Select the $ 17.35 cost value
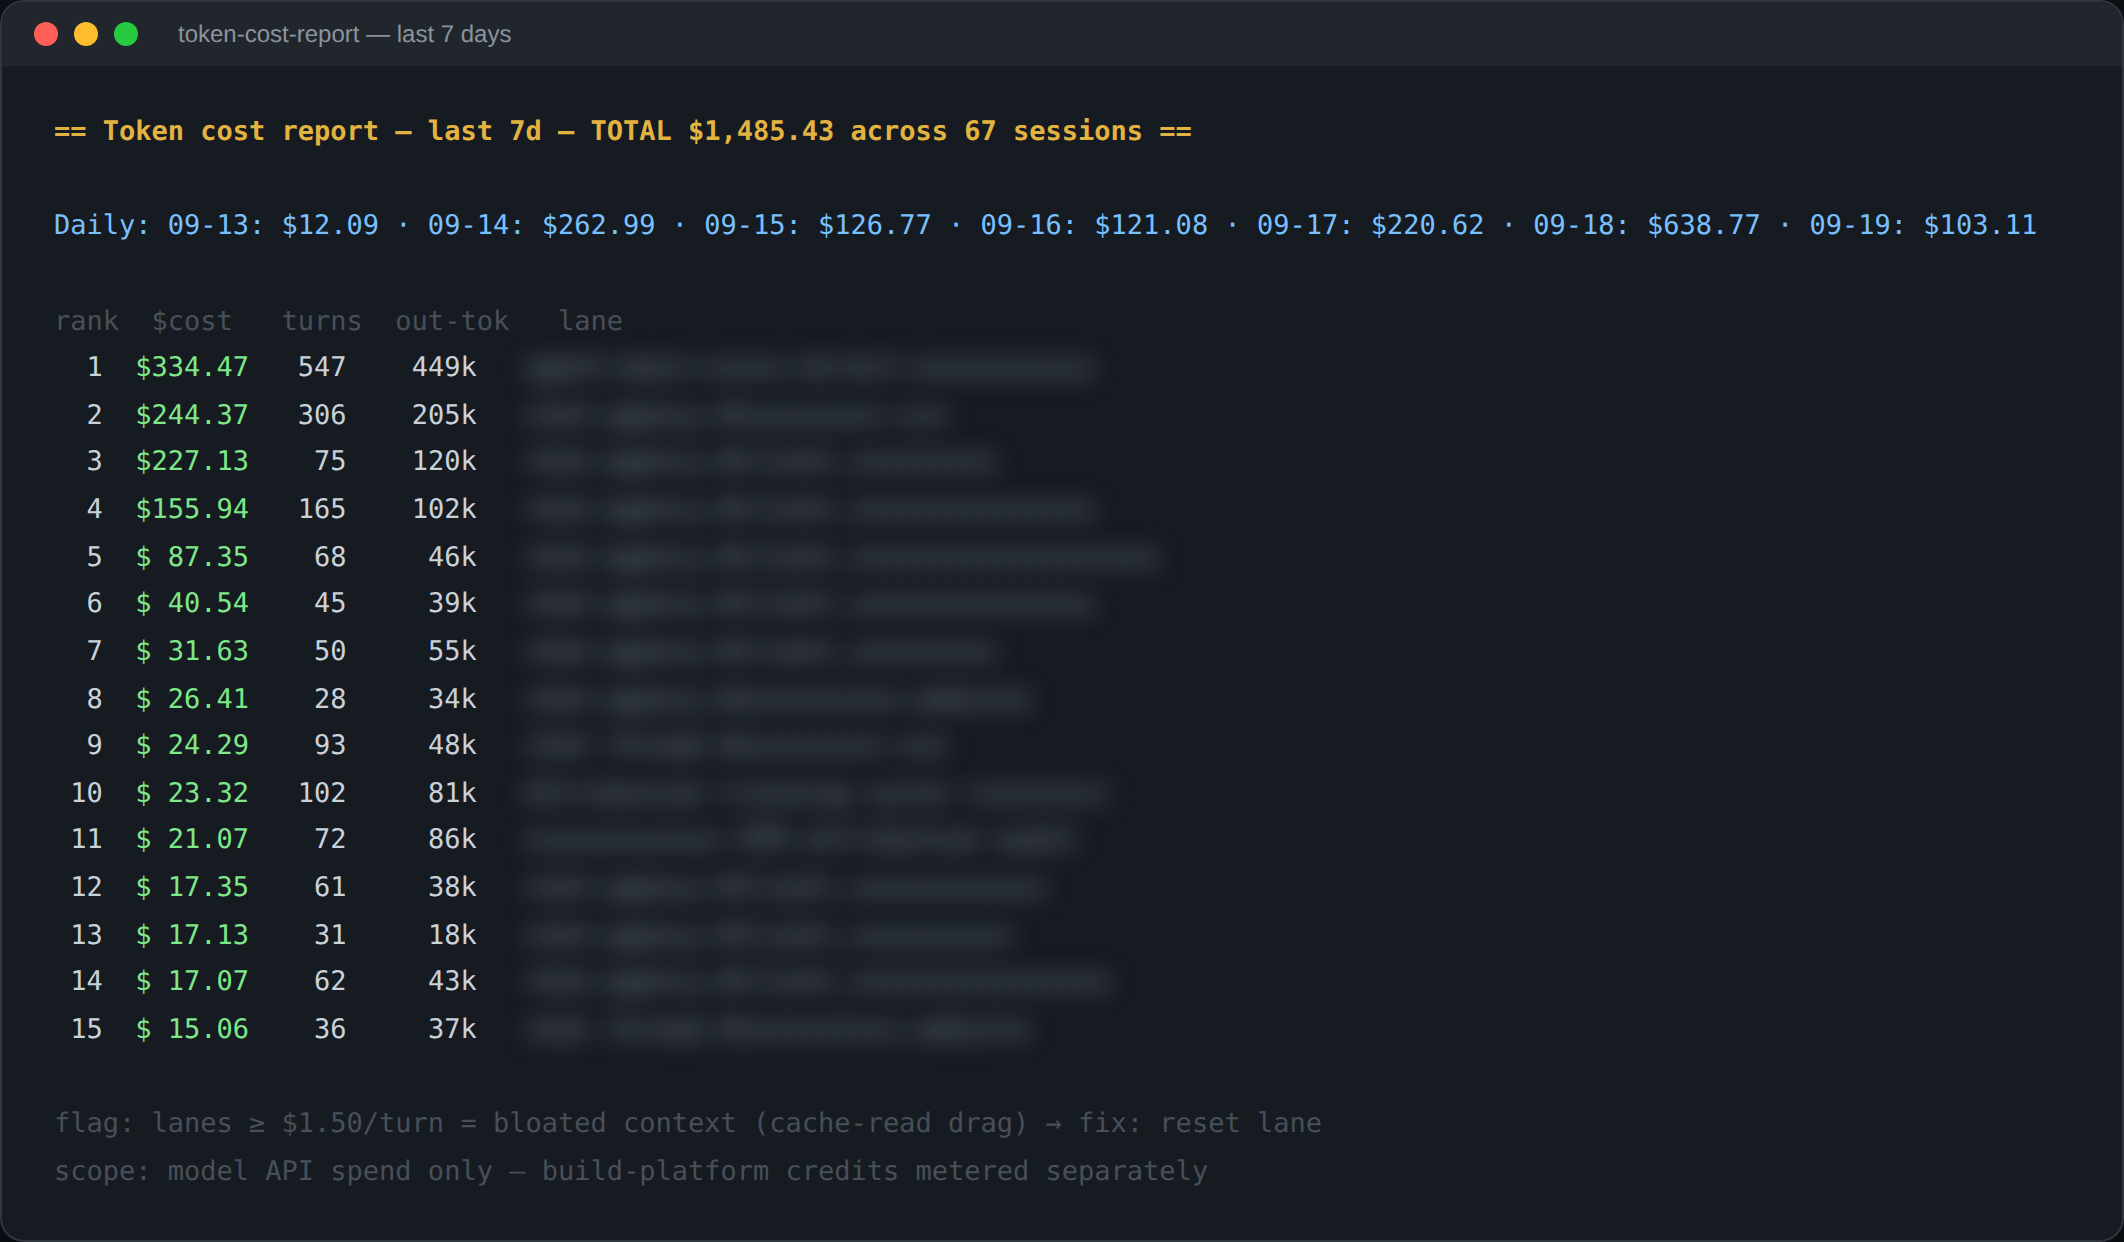The image size is (2124, 1242). click(x=192, y=887)
